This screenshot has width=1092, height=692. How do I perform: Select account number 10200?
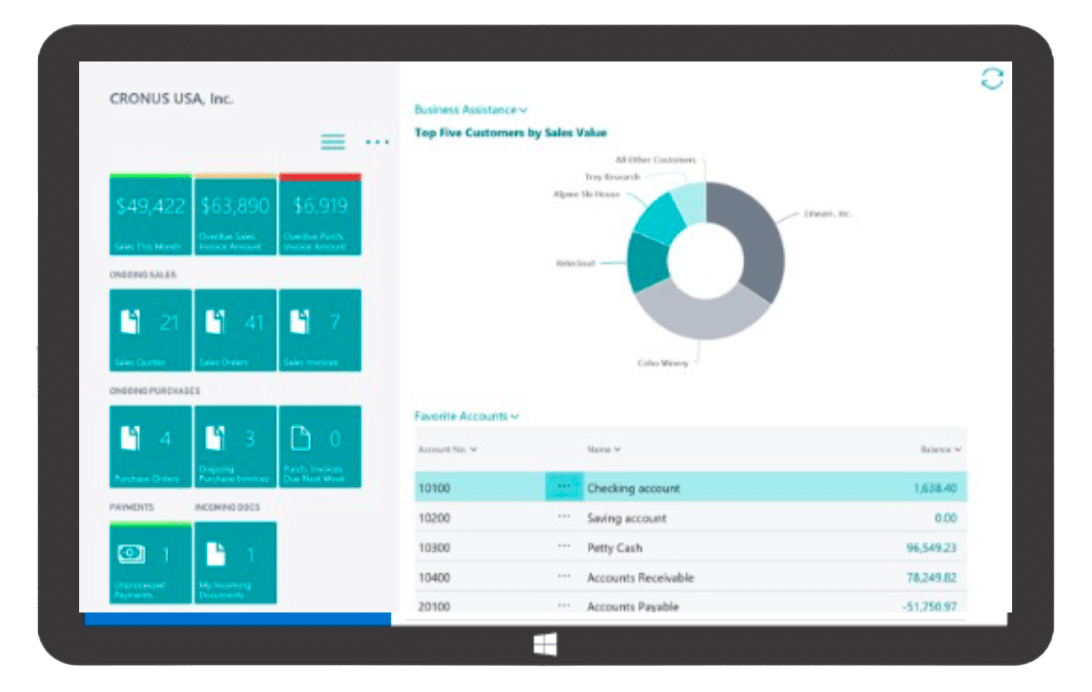tap(434, 518)
